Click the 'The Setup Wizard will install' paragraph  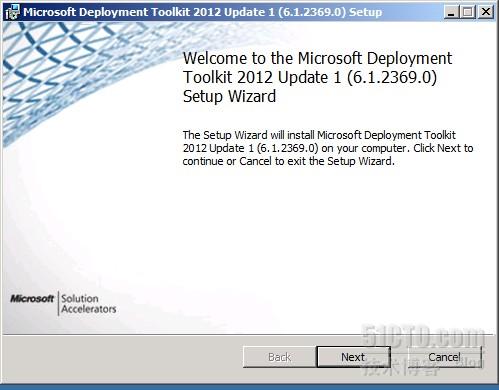pyautogui.click(x=328, y=148)
